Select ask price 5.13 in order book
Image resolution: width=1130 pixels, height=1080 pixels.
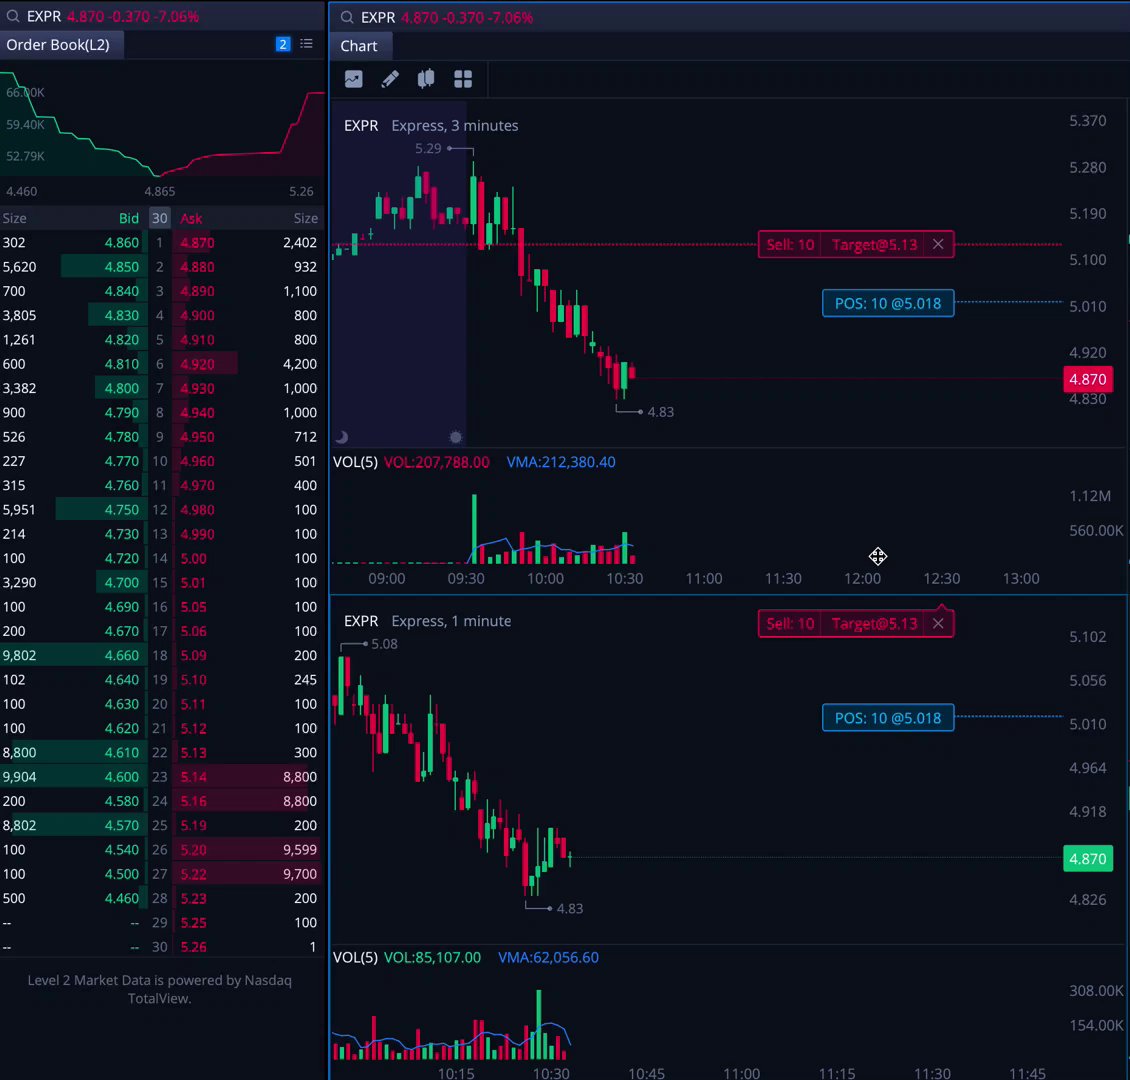tap(193, 753)
